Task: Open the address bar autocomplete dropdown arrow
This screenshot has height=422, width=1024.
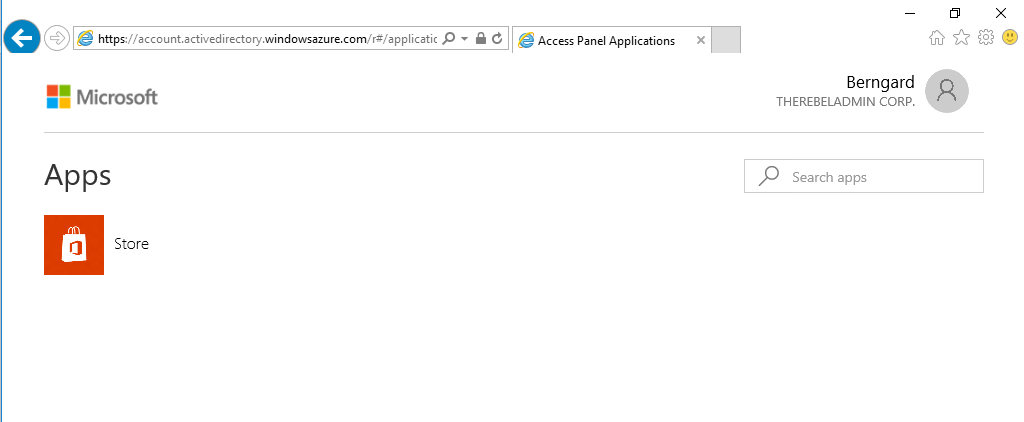Action: point(464,39)
